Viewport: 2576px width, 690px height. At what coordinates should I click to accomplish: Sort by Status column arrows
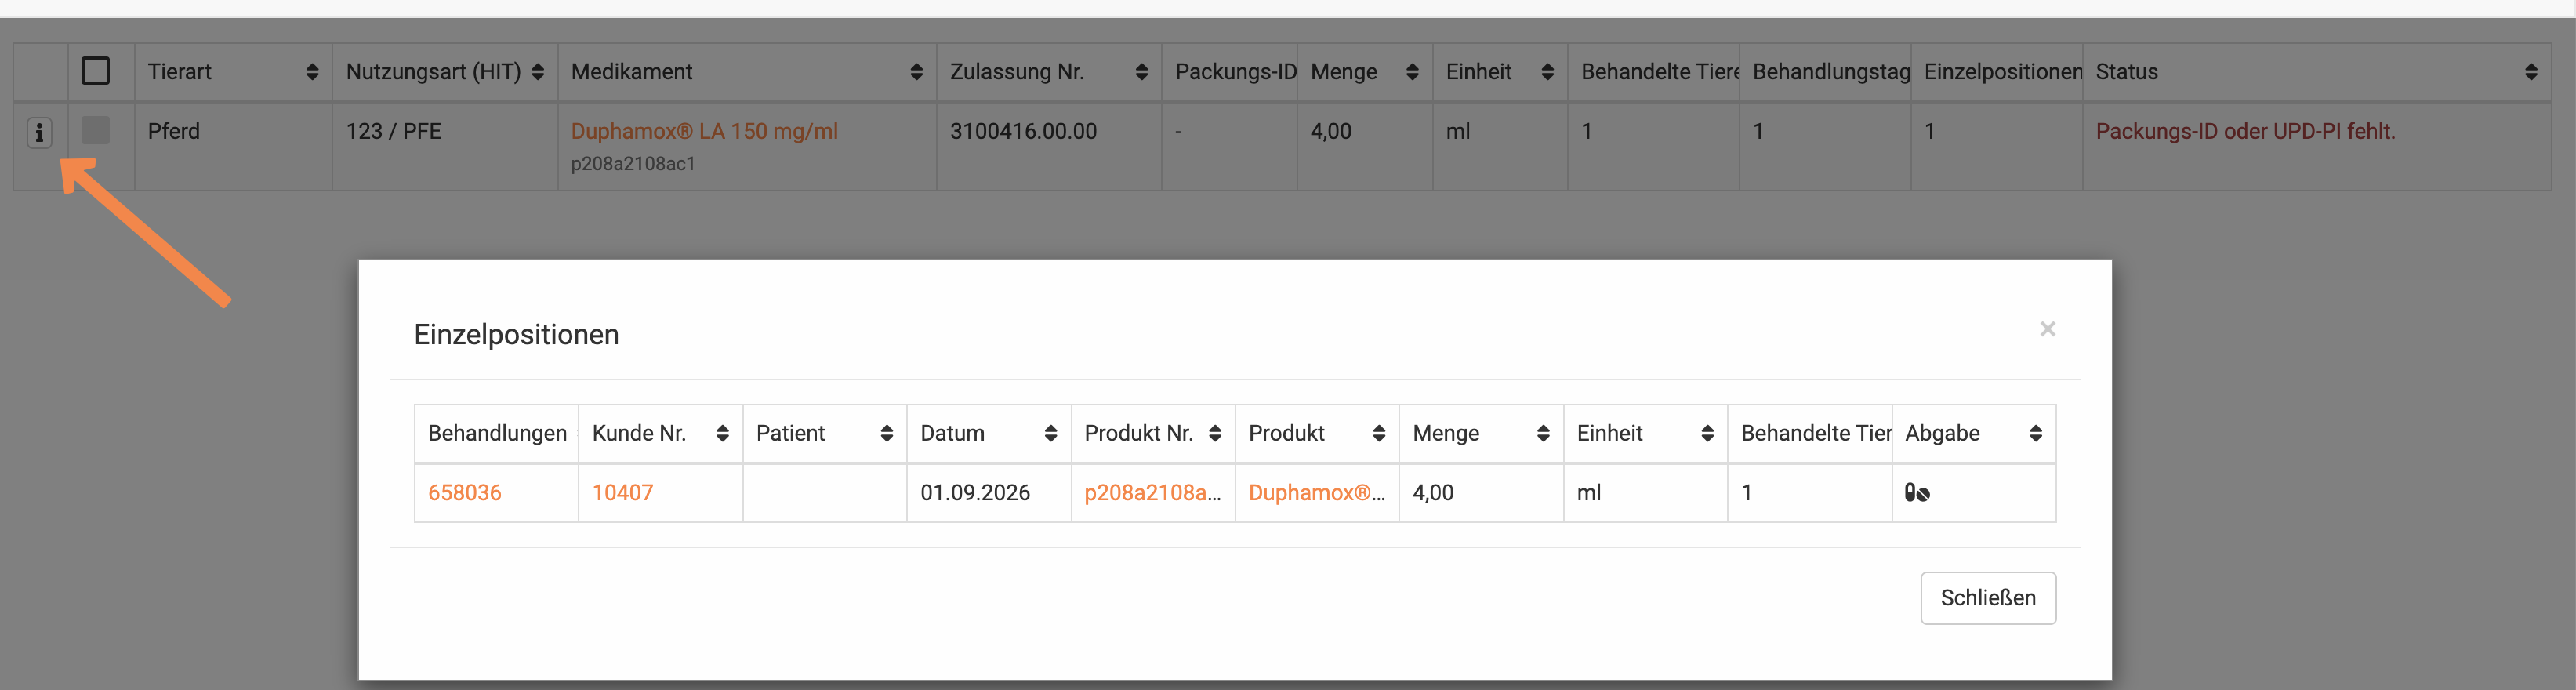2531,72
